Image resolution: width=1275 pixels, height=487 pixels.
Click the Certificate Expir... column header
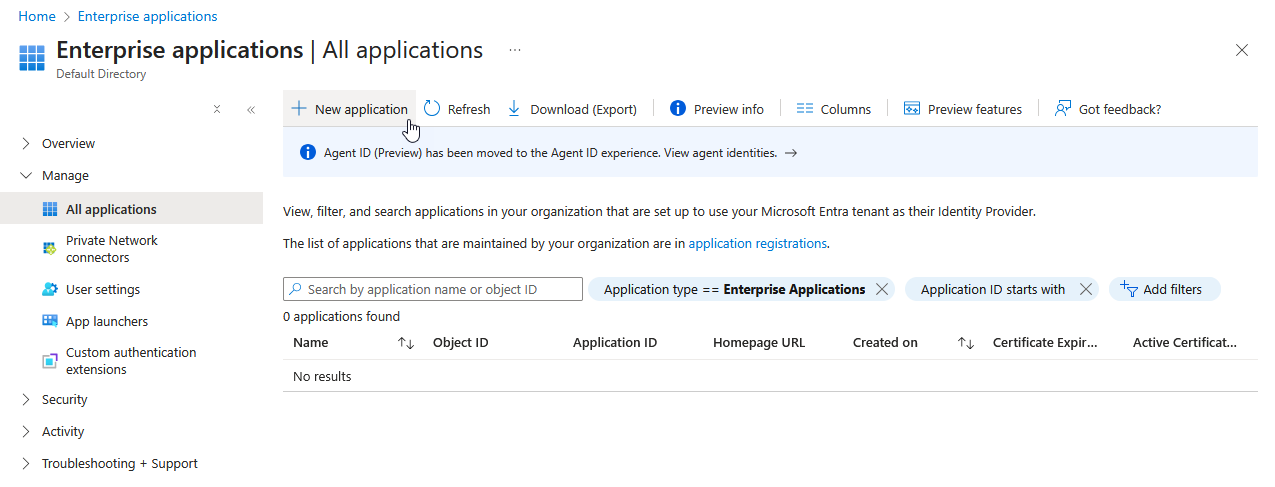[1045, 343]
